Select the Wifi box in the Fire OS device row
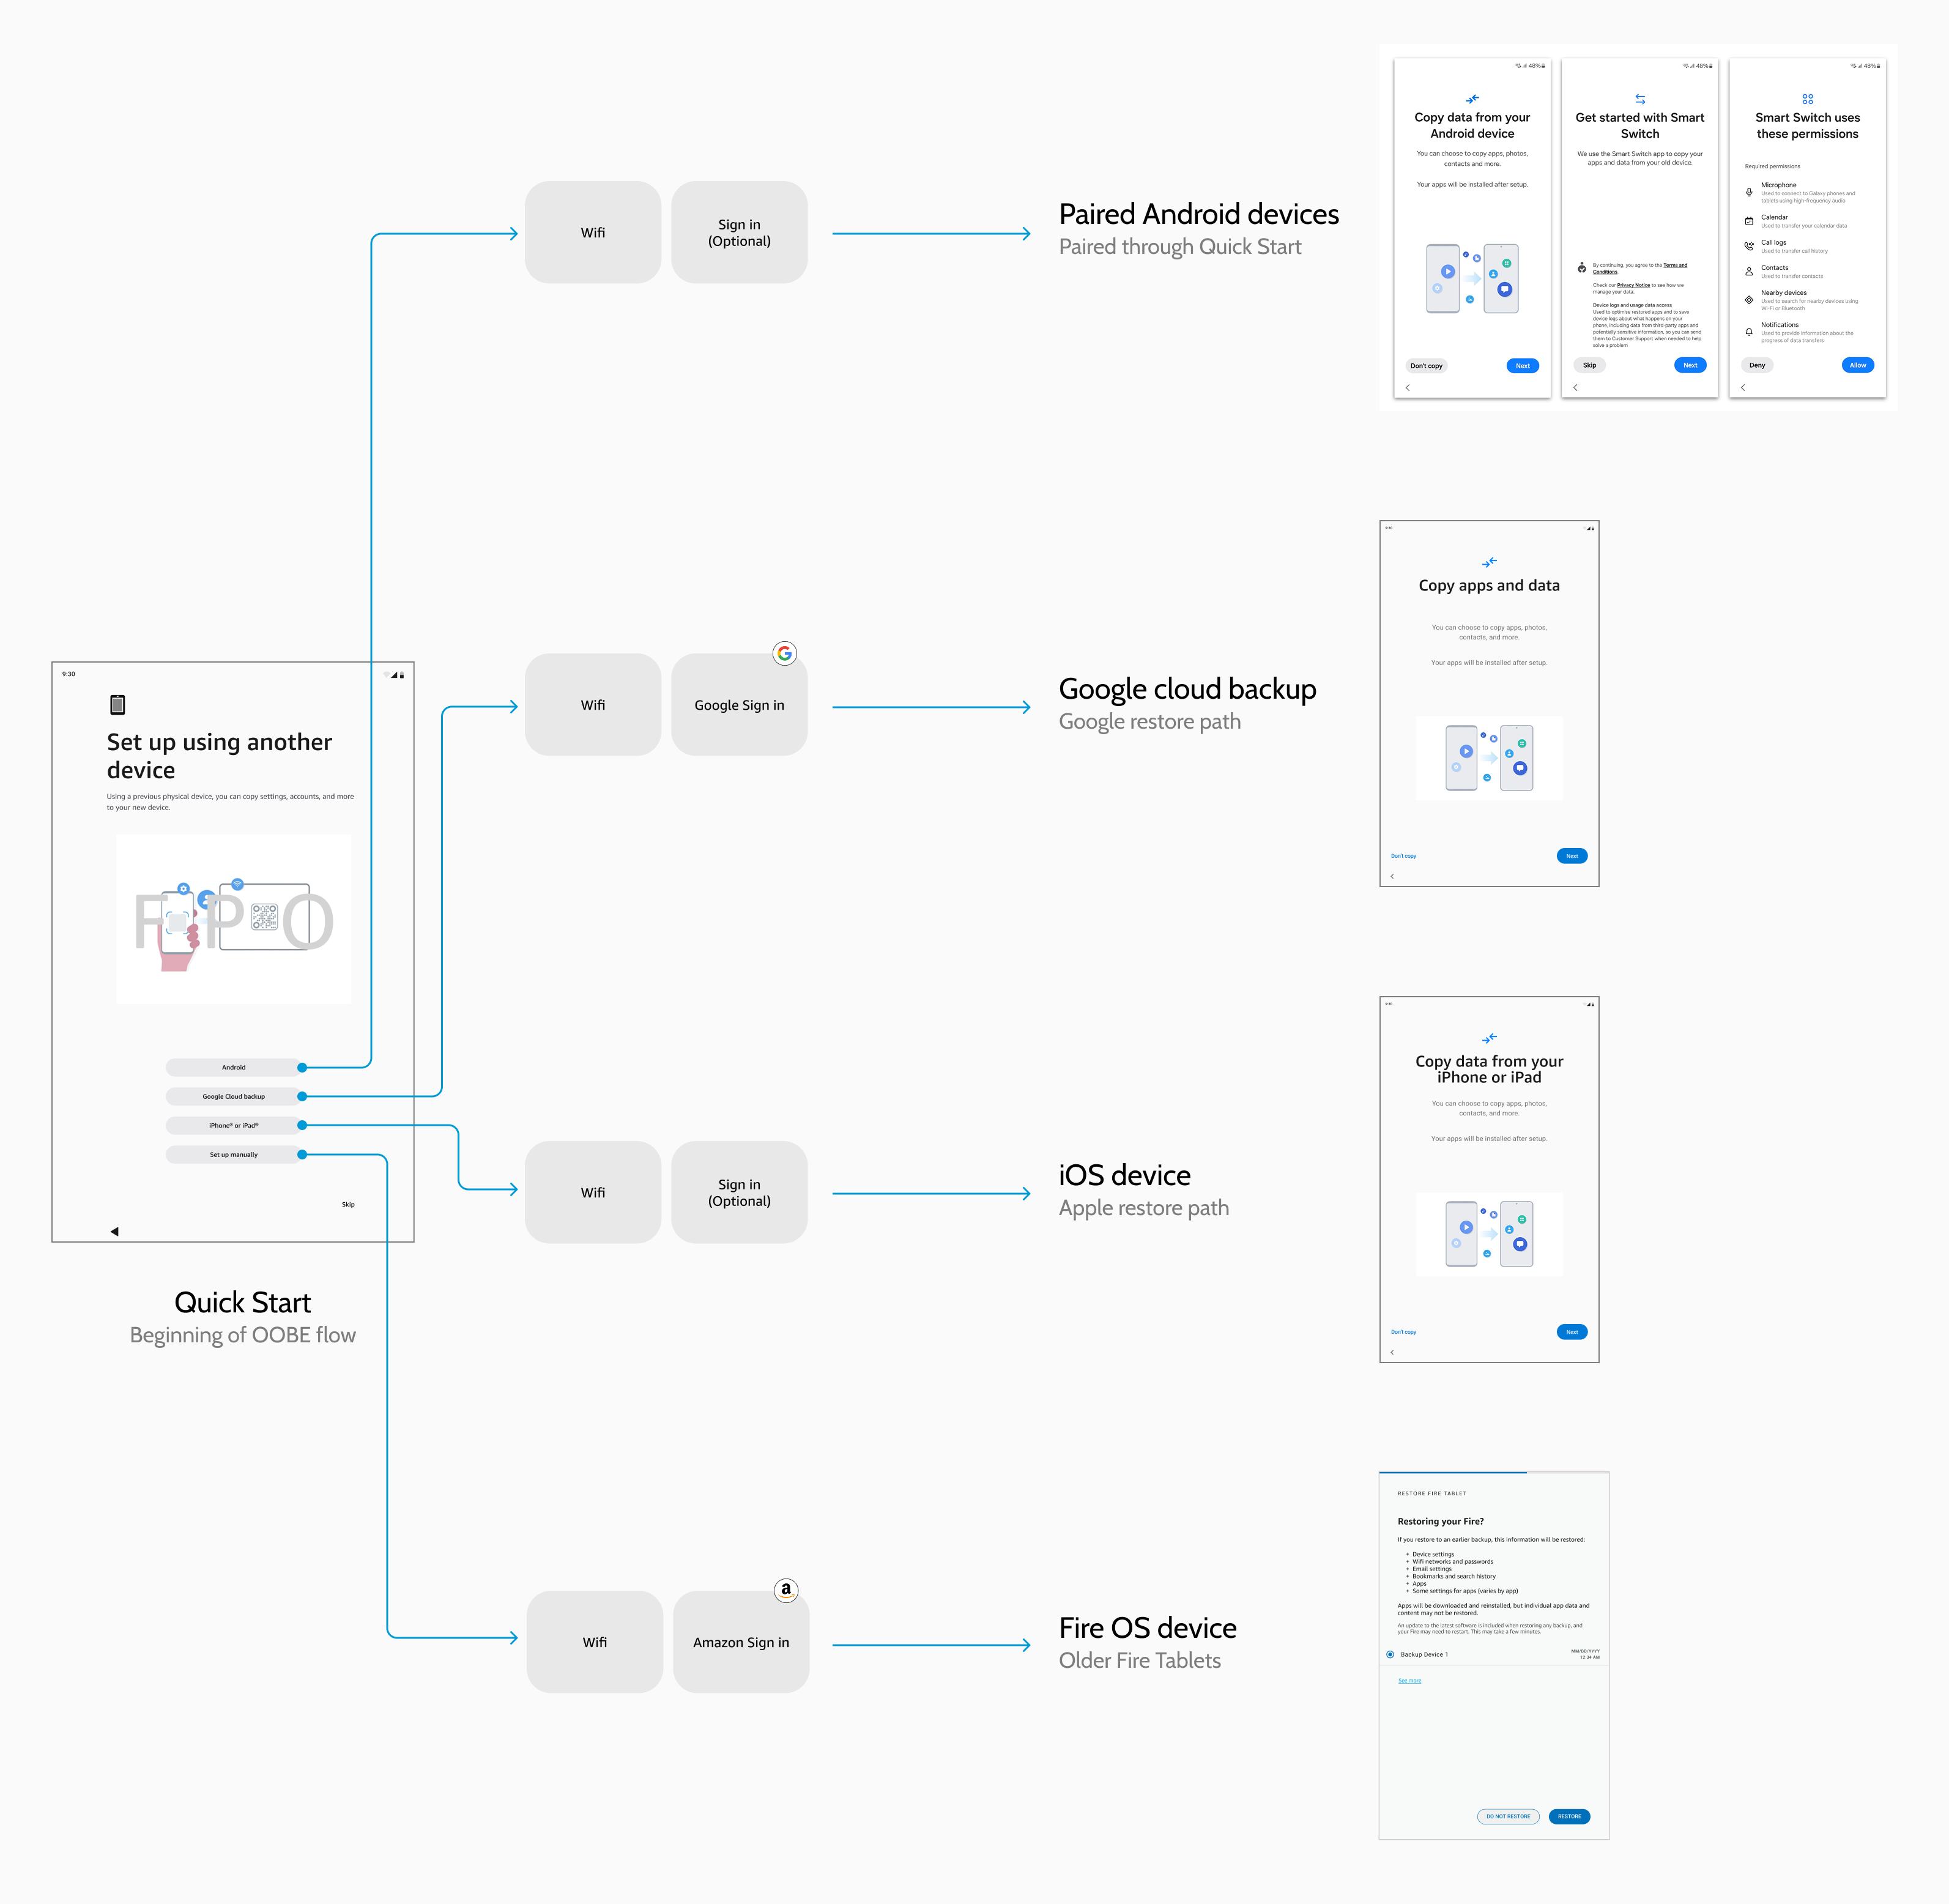 (x=595, y=1642)
